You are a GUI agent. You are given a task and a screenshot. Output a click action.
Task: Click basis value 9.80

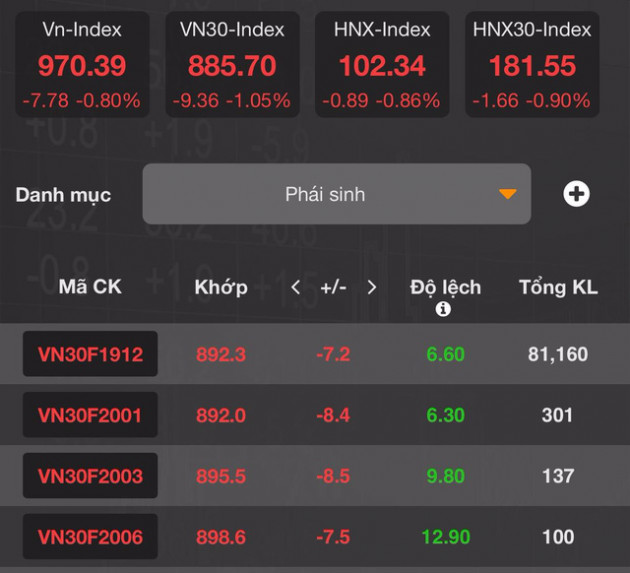(x=446, y=476)
